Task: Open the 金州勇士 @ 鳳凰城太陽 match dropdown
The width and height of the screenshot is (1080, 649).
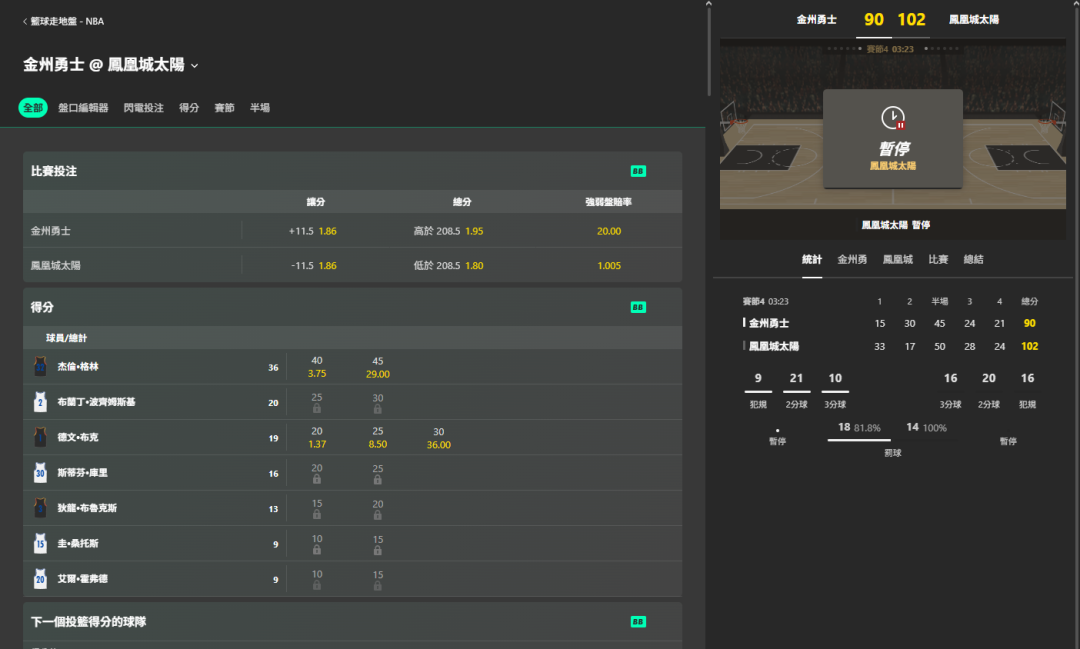Action: [195, 66]
